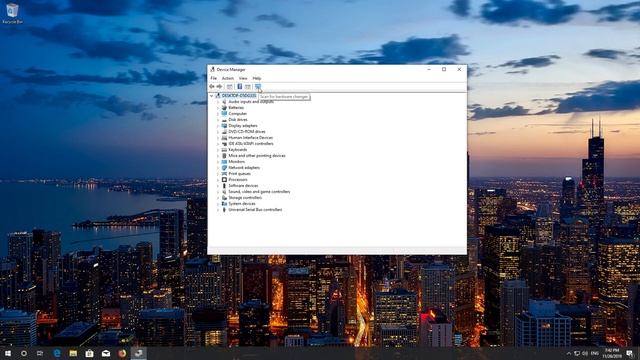Open File Explorer from the taskbar

(x=73, y=353)
